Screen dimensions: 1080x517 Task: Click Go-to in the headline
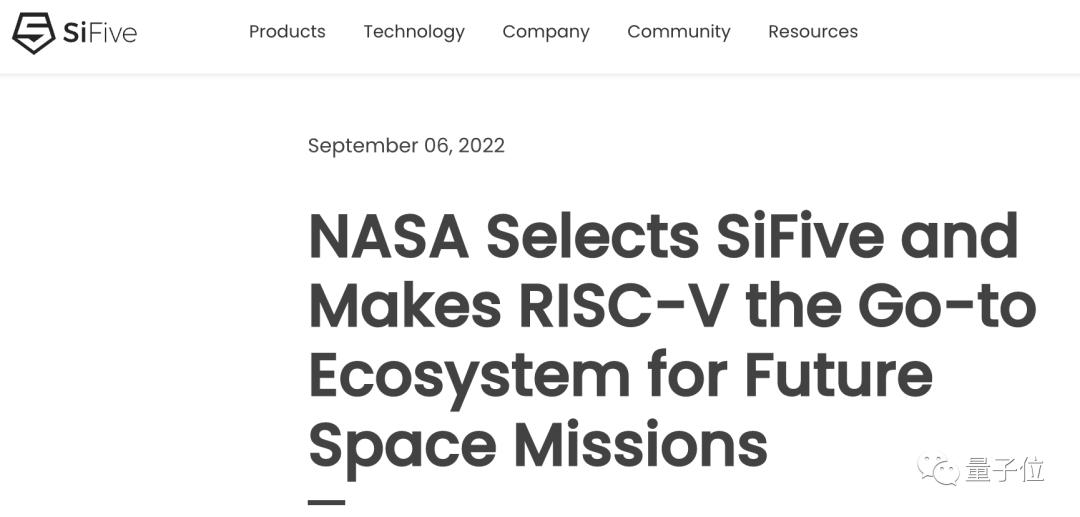(x=947, y=306)
